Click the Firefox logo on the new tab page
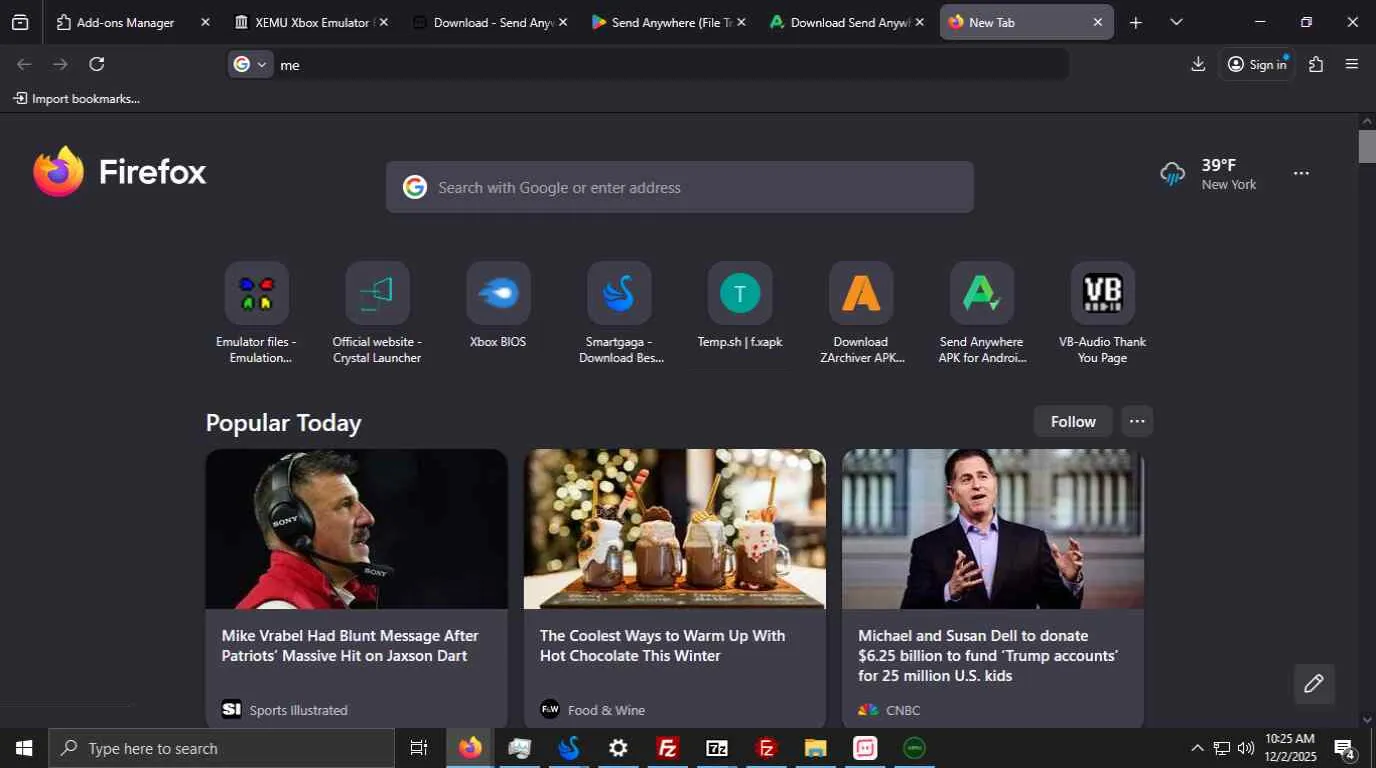 click(58, 171)
